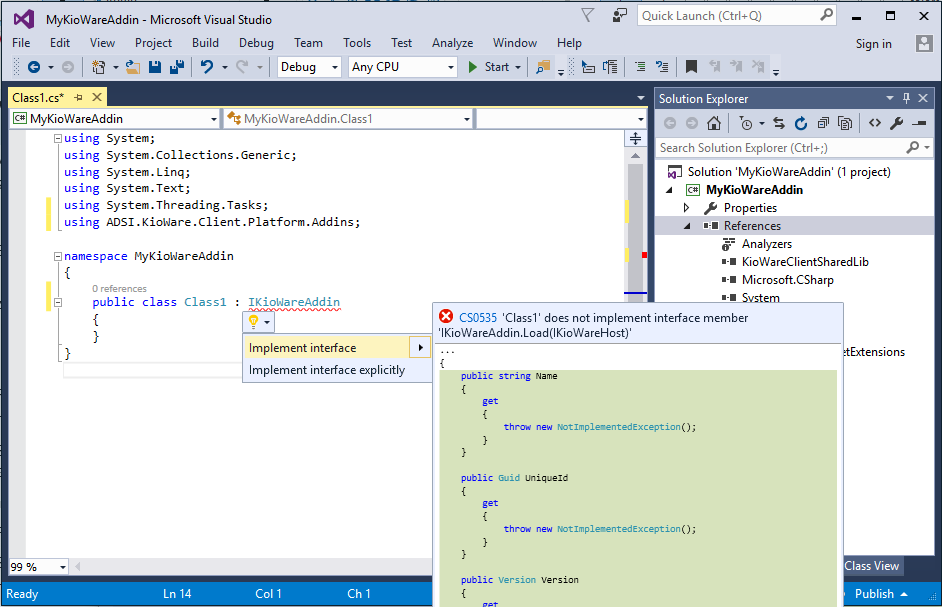
Task: Select the Analyzers node
Action: [767, 243]
